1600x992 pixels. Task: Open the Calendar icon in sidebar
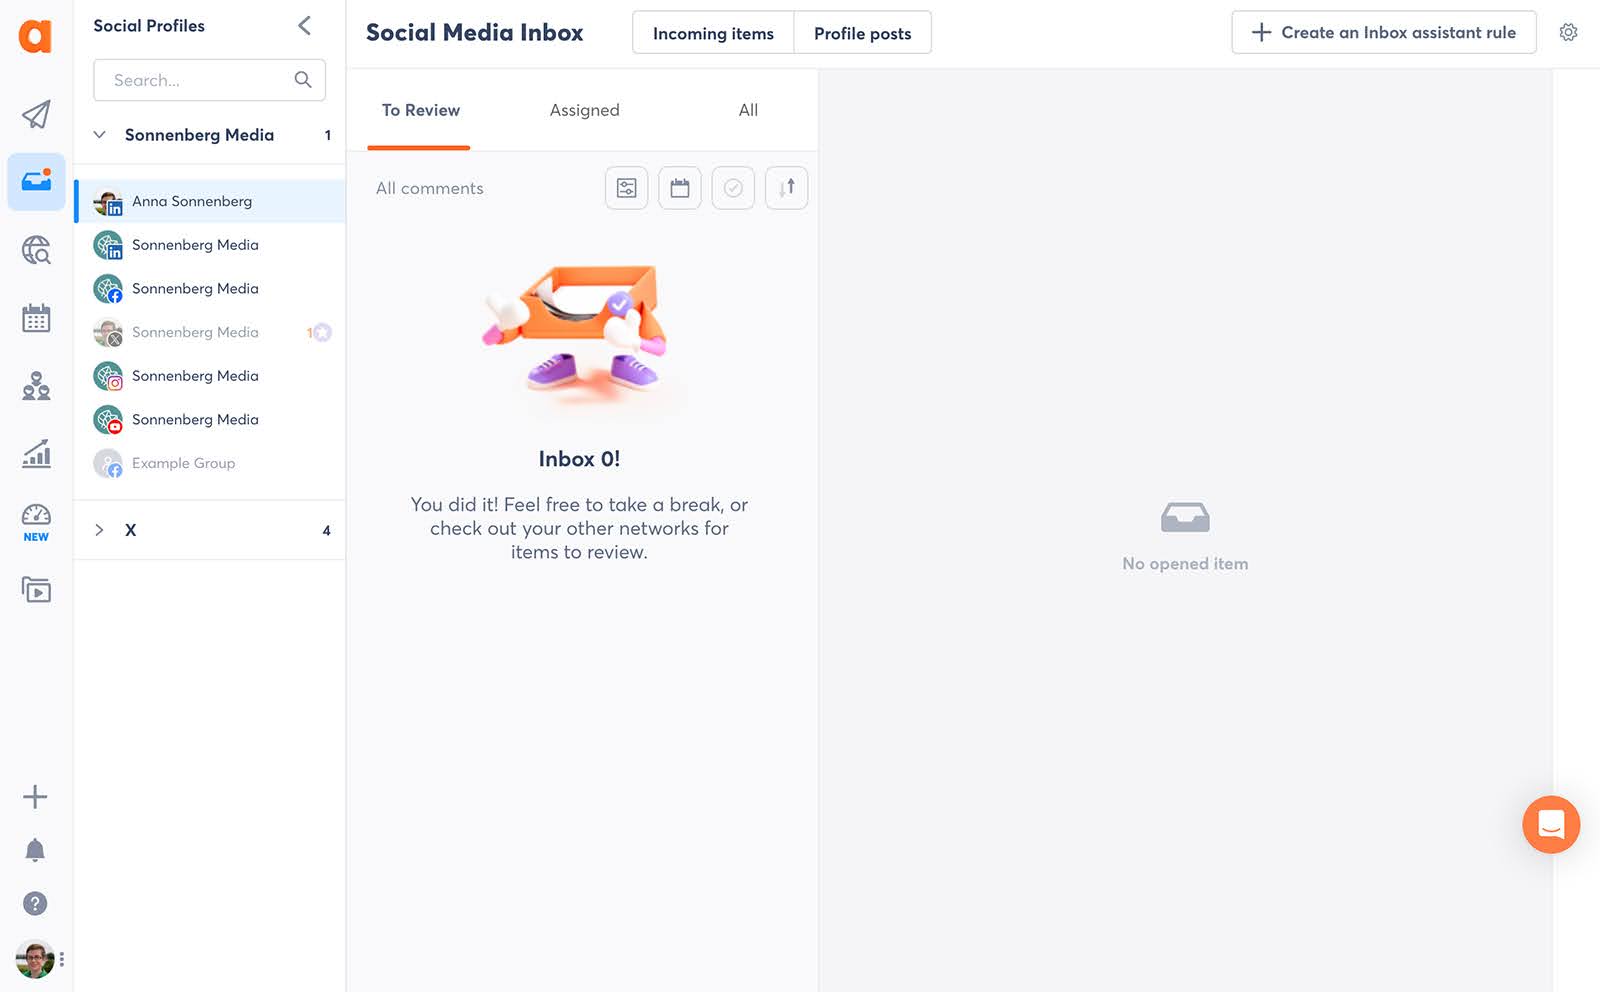click(x=36, y=318)
